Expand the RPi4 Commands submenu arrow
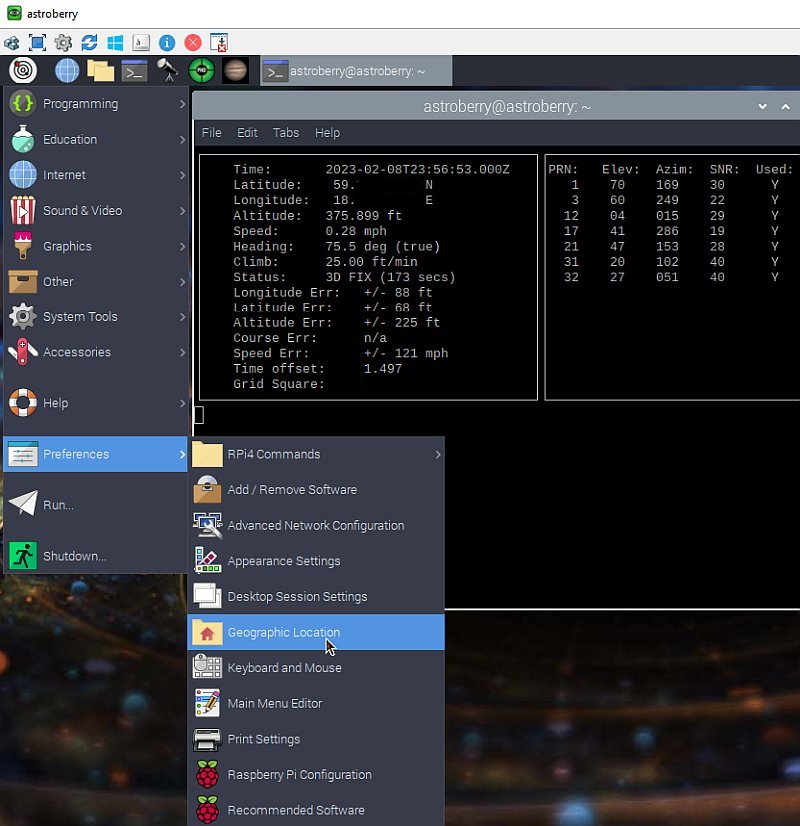The height and width of the screenshot is (826, 800). tap(438, 454)
